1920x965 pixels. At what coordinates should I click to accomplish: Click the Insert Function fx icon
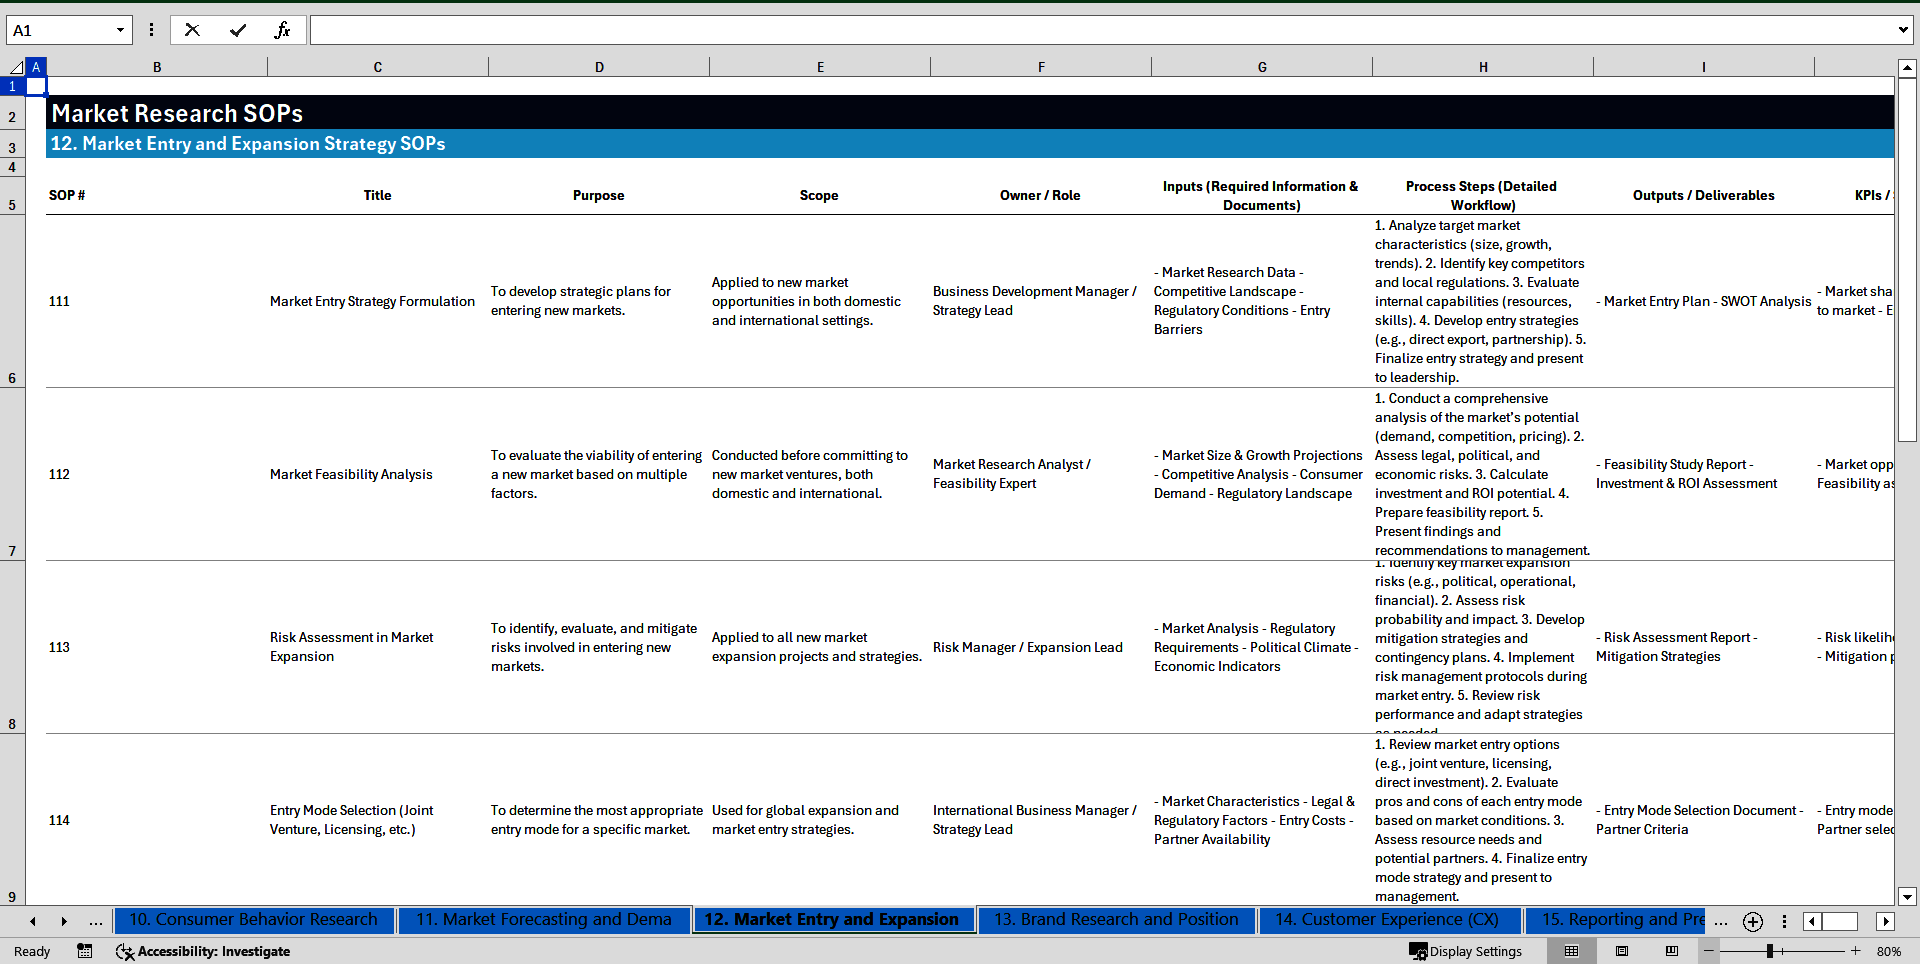[x=282, y=30]
